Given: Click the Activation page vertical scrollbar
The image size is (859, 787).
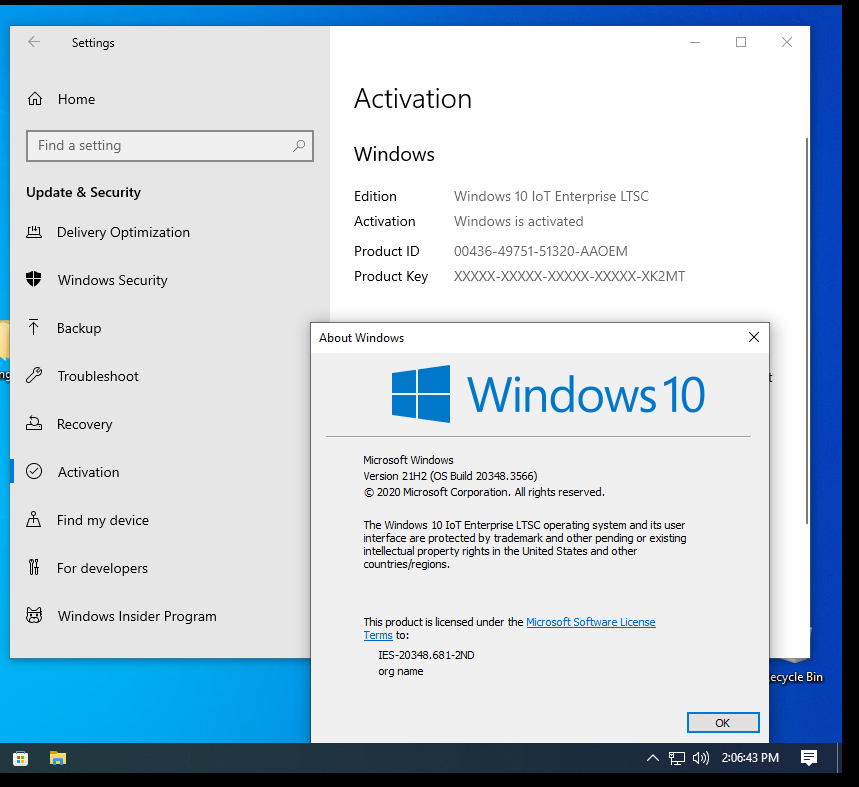Looking at the screenshot, I should coord(806,330).
